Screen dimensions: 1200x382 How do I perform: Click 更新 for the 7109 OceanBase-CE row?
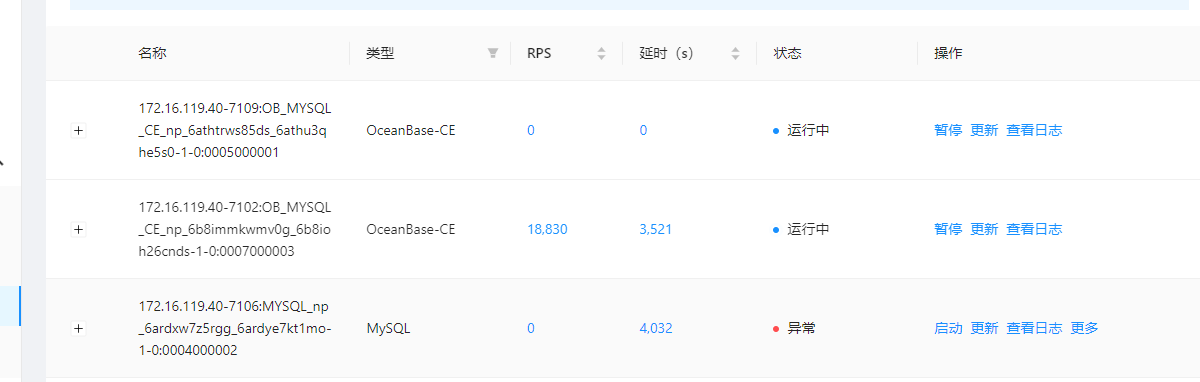pyautogui.click(x=984, y=130)
